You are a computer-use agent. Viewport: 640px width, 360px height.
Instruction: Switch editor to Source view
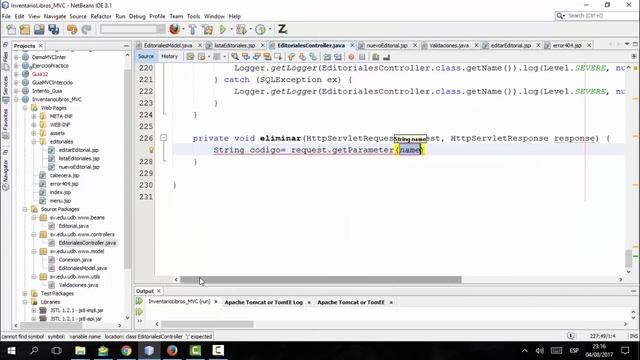[146, 56]
